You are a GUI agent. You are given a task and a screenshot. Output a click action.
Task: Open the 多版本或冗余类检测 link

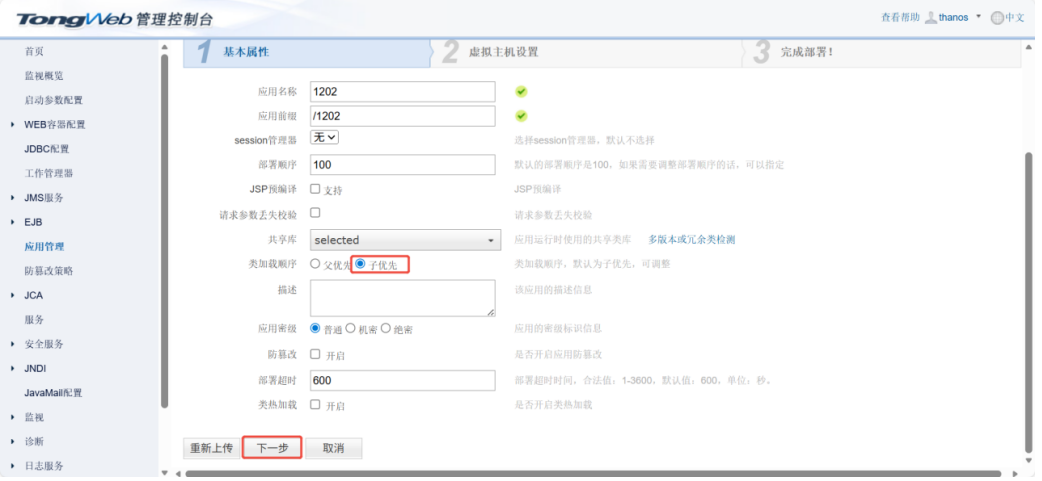pyautogui.click(x=692, y=240)
